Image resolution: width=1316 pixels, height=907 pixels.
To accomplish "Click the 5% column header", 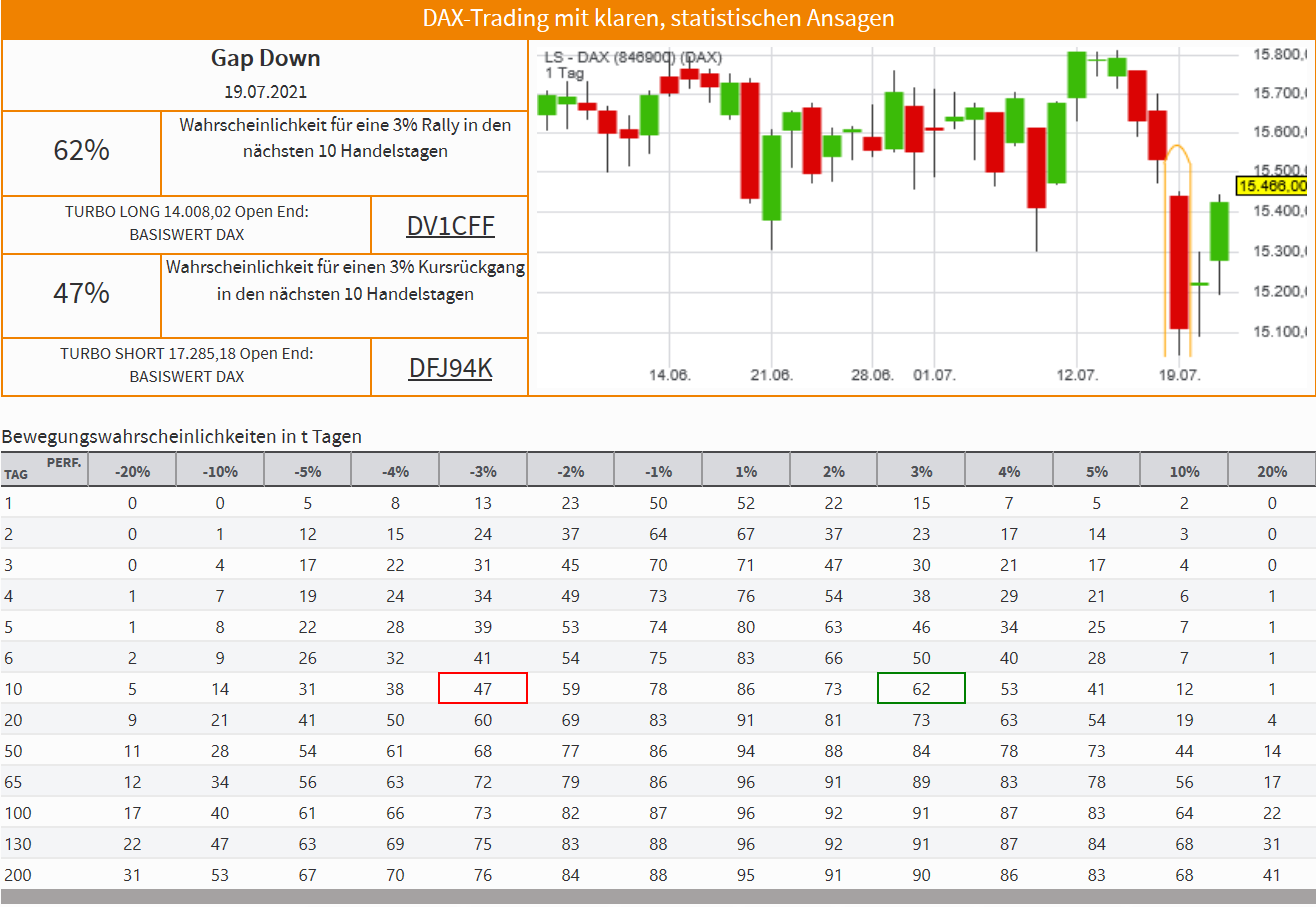I will pos(1097,471).
